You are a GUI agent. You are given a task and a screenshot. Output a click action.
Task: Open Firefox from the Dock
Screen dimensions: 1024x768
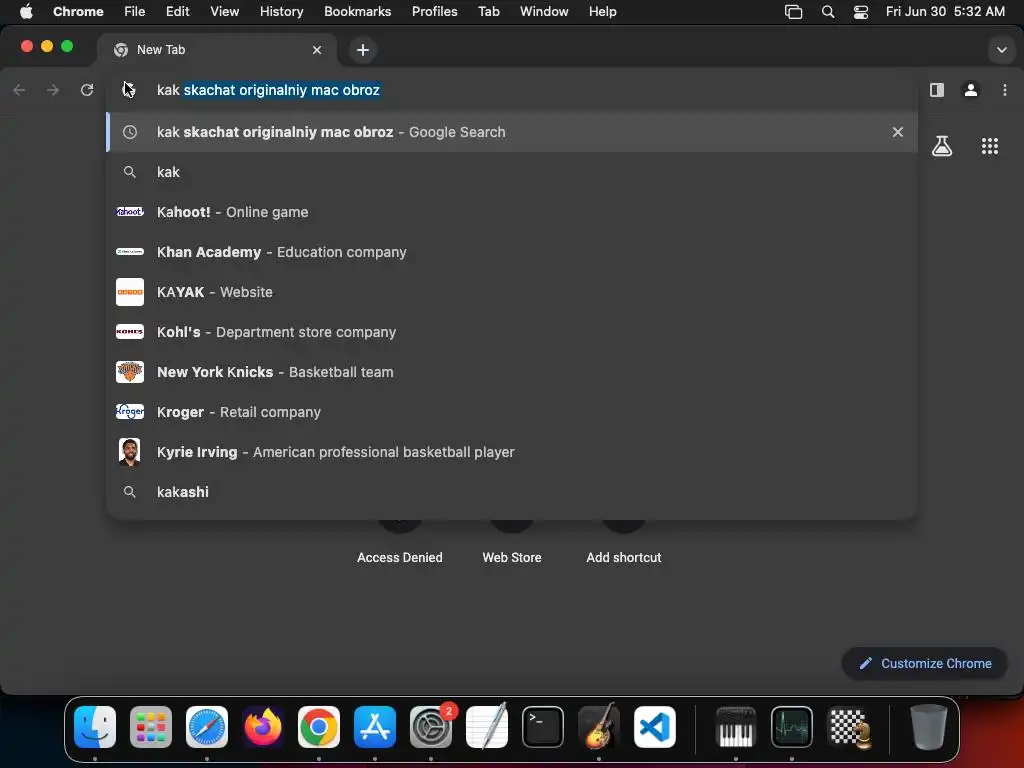point(263,727)
